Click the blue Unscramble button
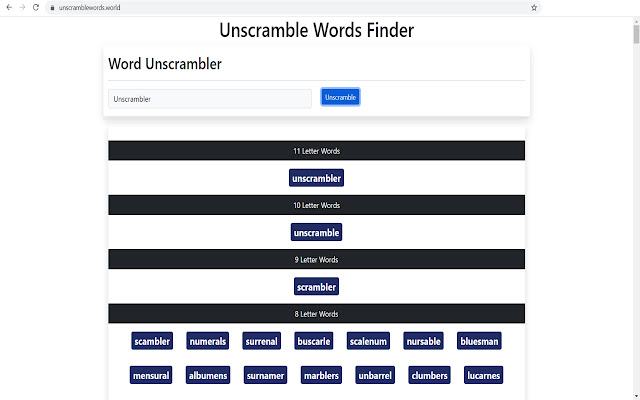 click(340, 97)
